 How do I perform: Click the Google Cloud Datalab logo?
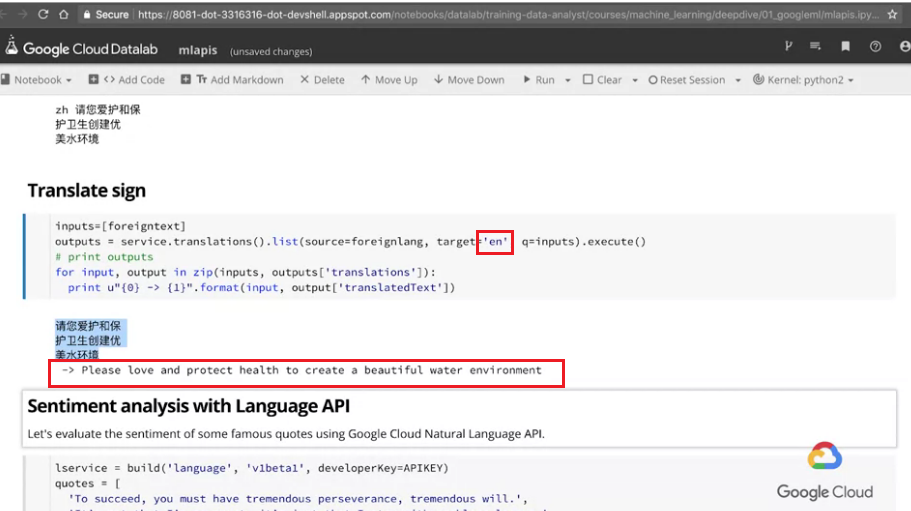tap(81, 48)
